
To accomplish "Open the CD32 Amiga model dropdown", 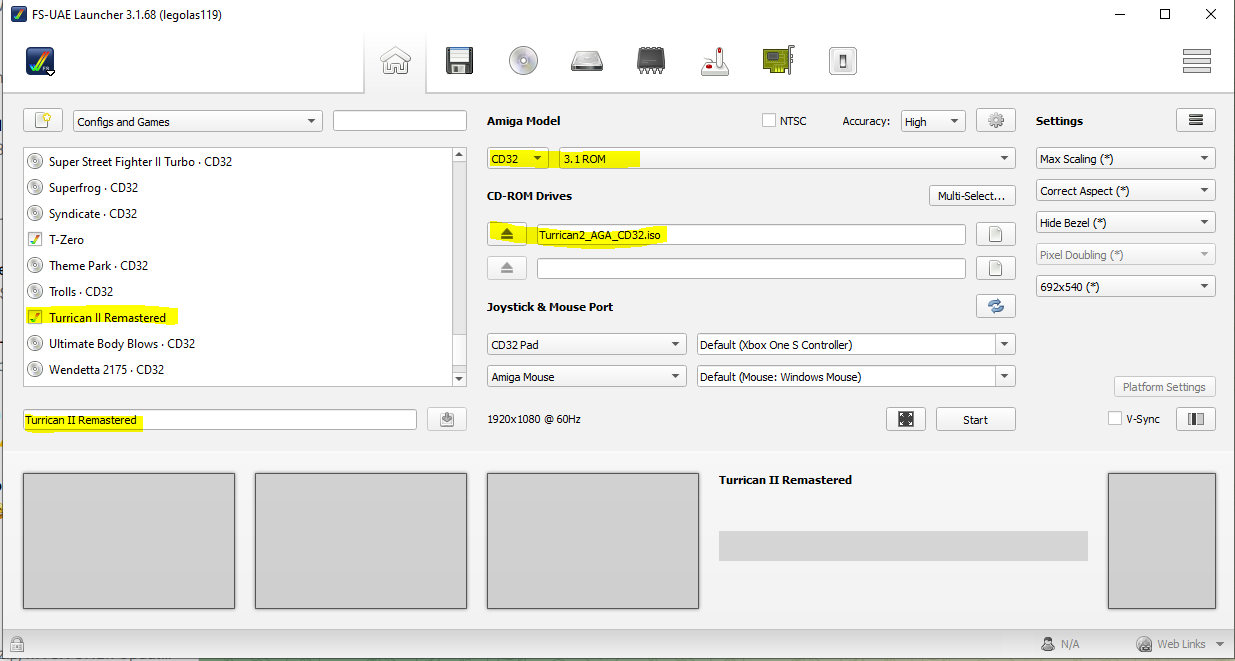I will click(x=518, y=158).
